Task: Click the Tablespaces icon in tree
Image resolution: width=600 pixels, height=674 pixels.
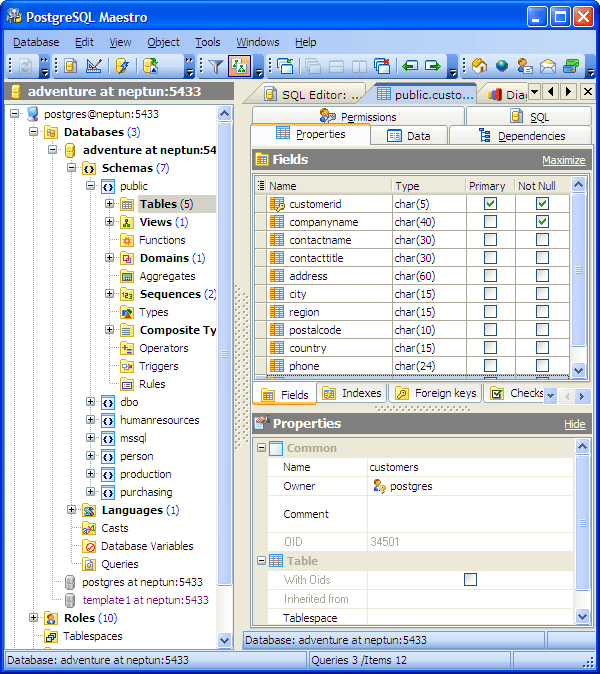Action: (51, 636)
